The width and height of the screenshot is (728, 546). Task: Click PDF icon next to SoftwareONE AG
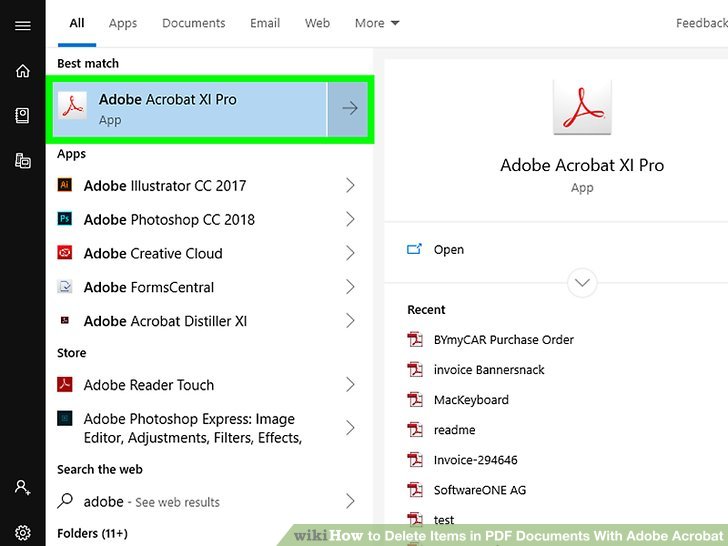pos(415,490)
